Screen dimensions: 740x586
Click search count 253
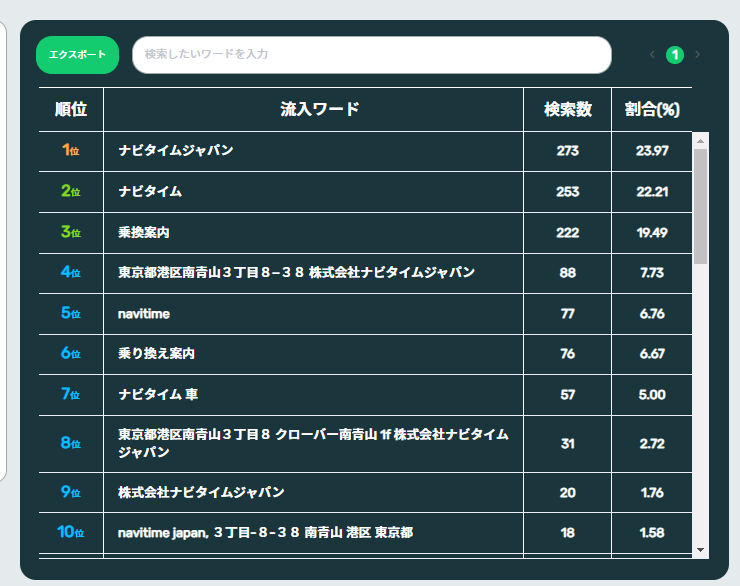[568, 192]
